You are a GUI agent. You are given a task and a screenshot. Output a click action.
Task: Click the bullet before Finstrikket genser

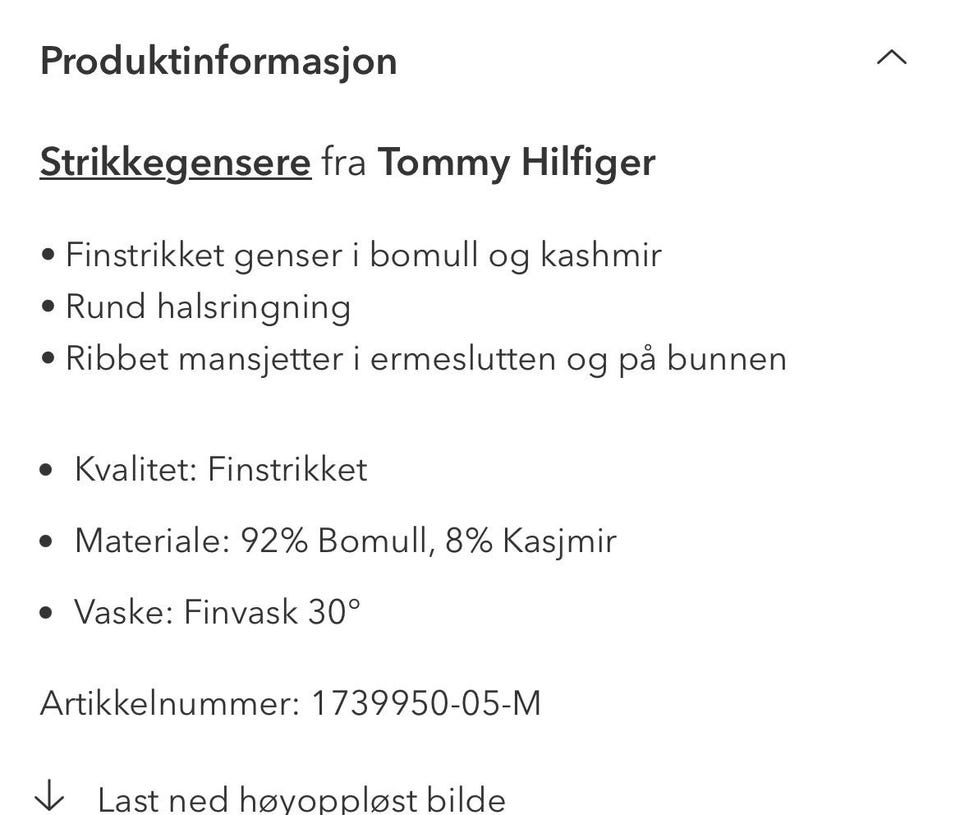click(x=48, y=256)
